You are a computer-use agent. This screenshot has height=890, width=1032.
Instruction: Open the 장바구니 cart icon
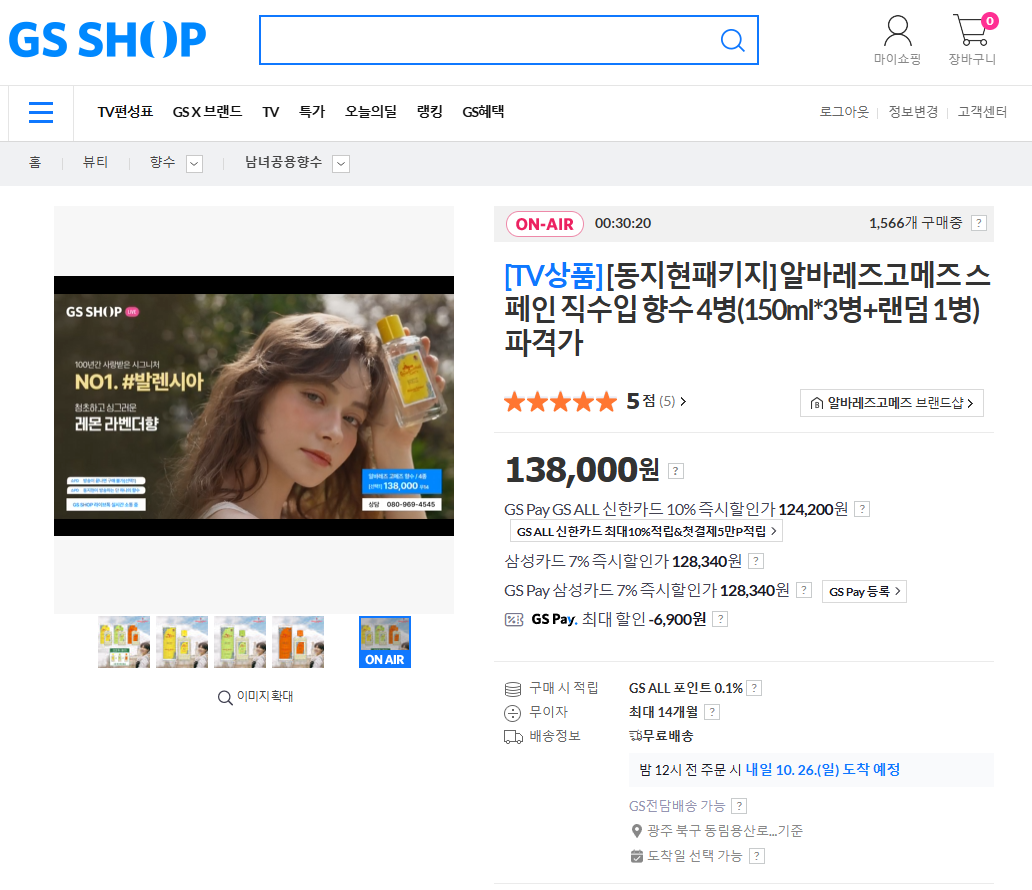tap(973, 40)
